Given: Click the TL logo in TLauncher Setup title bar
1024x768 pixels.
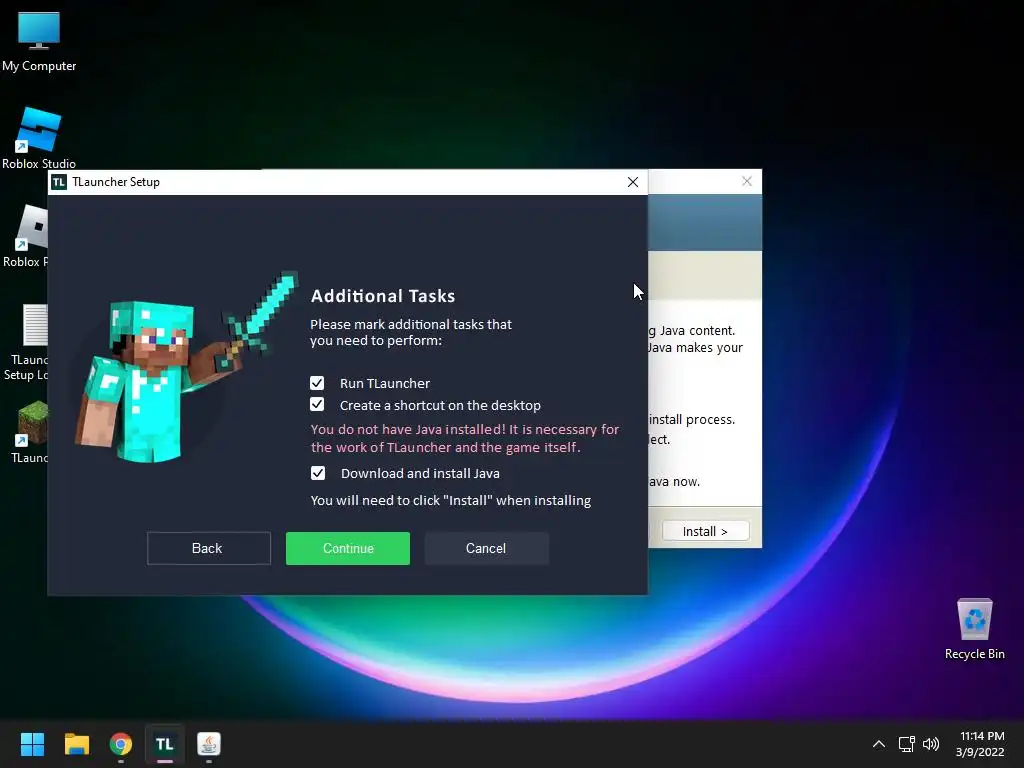Looking at the screenshot, I should click(59, 182).
